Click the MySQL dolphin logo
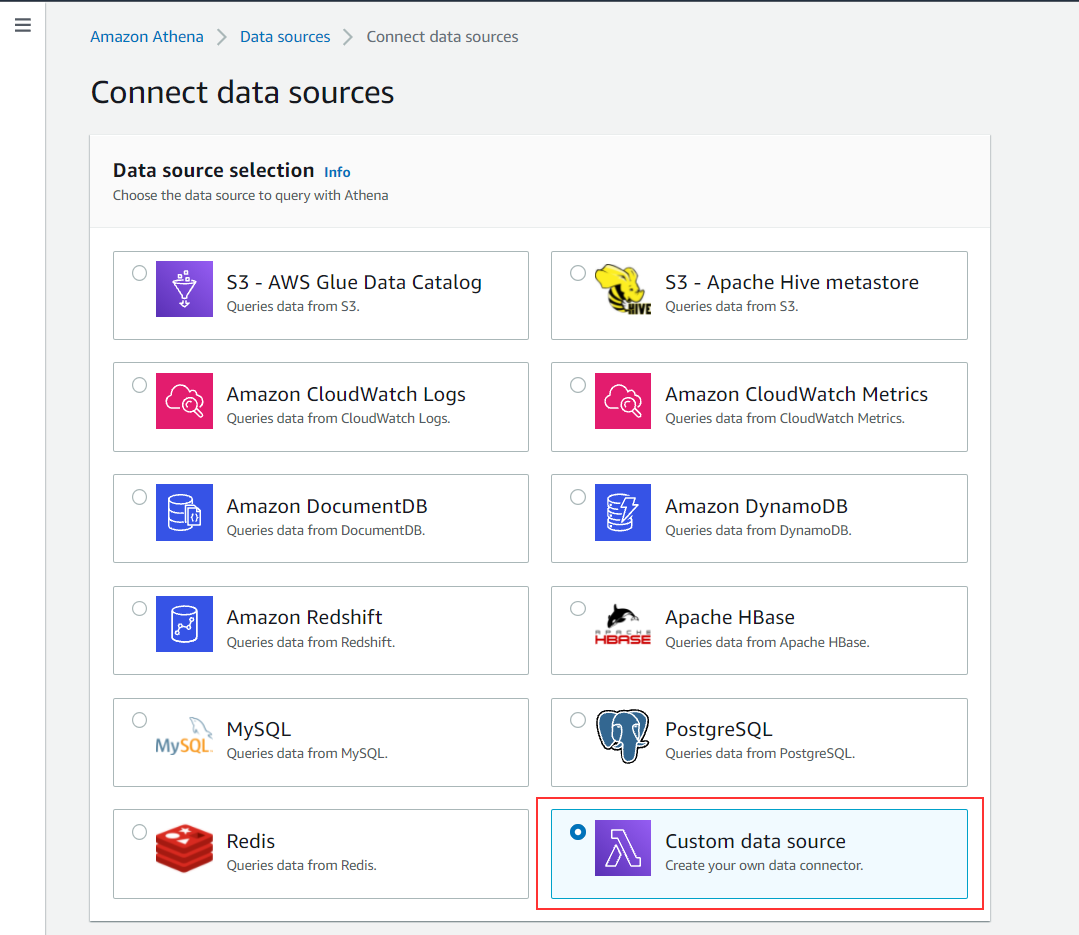 [184, 736]
